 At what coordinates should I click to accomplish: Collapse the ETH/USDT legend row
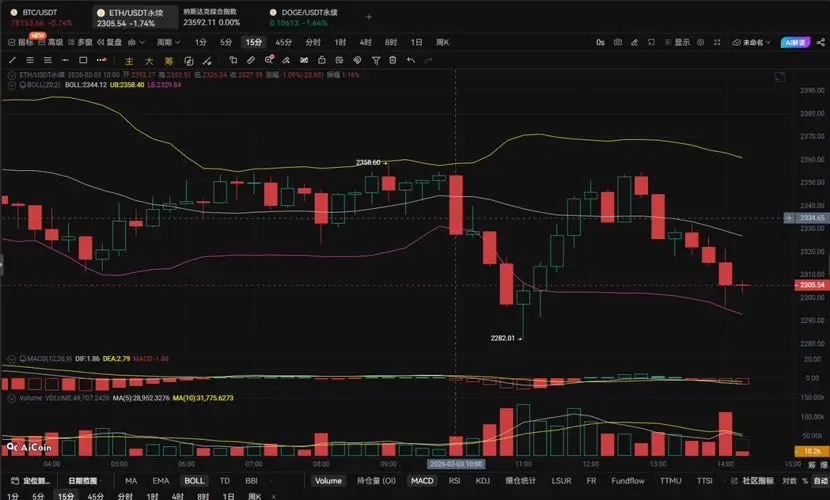point(12,75)
